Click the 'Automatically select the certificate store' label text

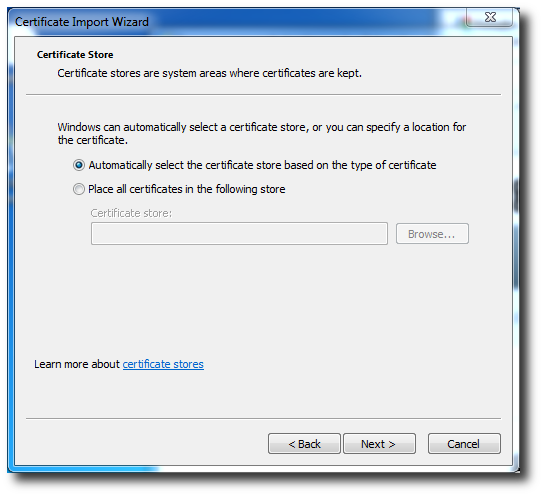(x=262, y=165)
